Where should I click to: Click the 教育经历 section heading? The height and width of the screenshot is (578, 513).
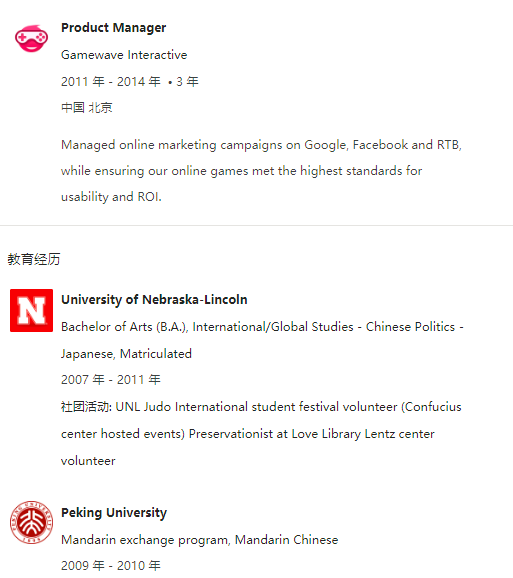(34, 259)
